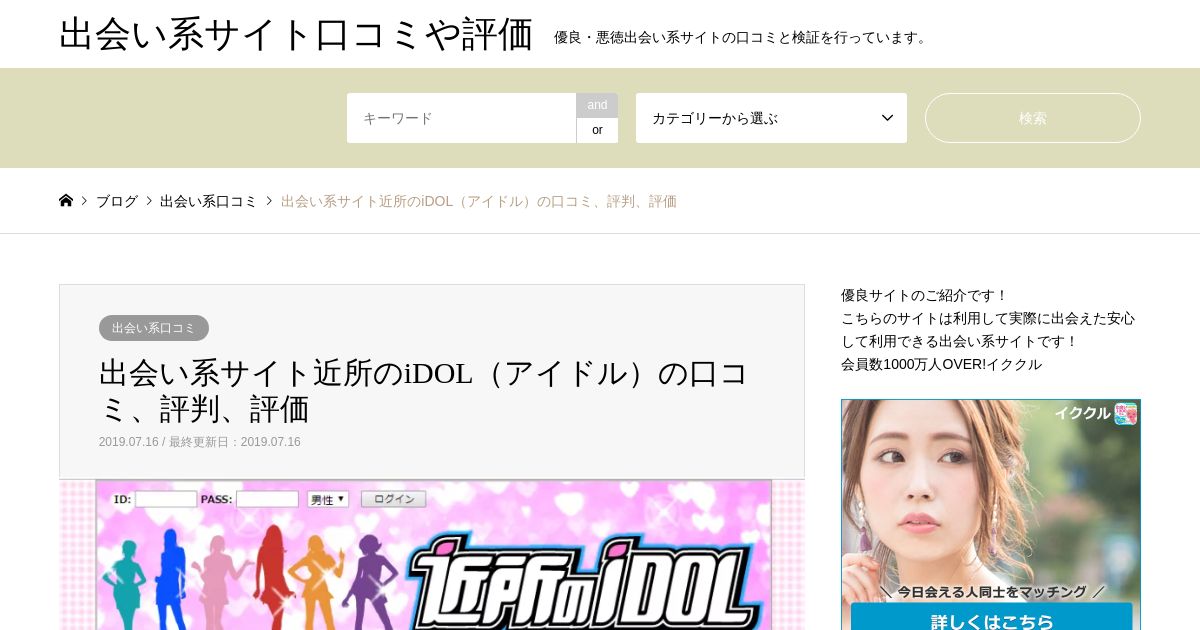
Task: Click the article date 2019.07.16 text
Action: click(128, 442)
